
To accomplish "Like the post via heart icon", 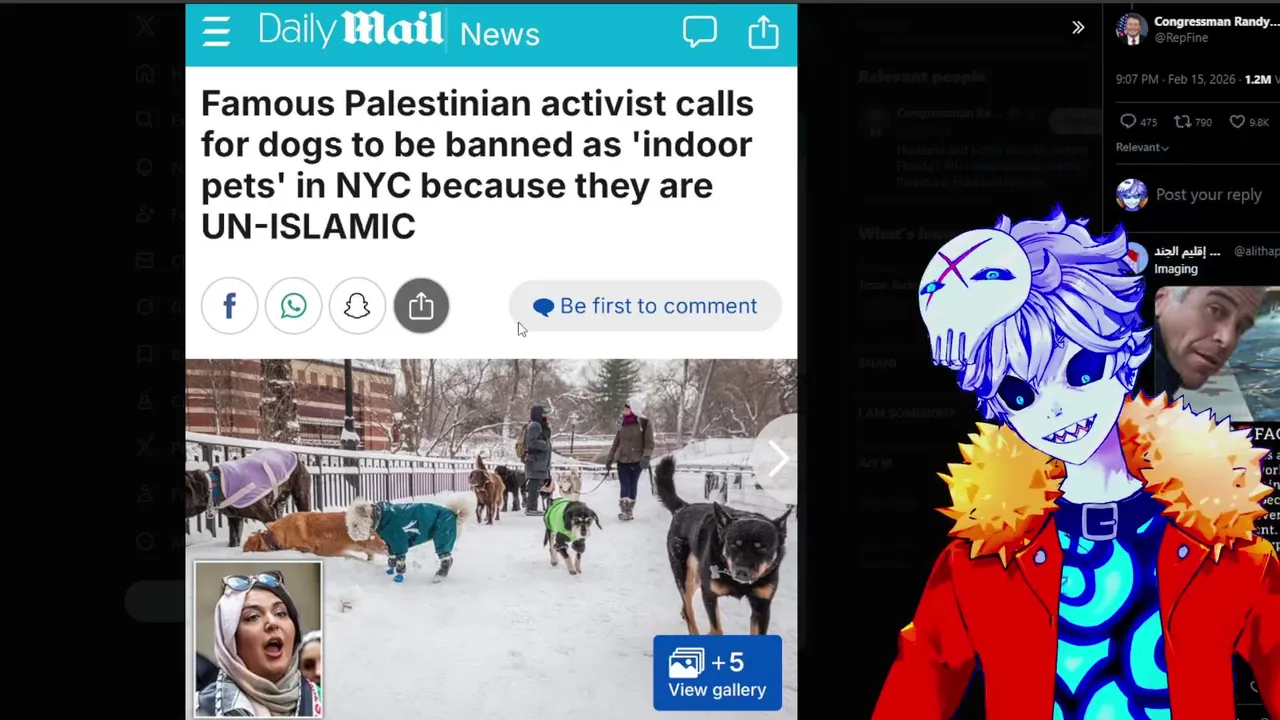I will point(1237,122).
